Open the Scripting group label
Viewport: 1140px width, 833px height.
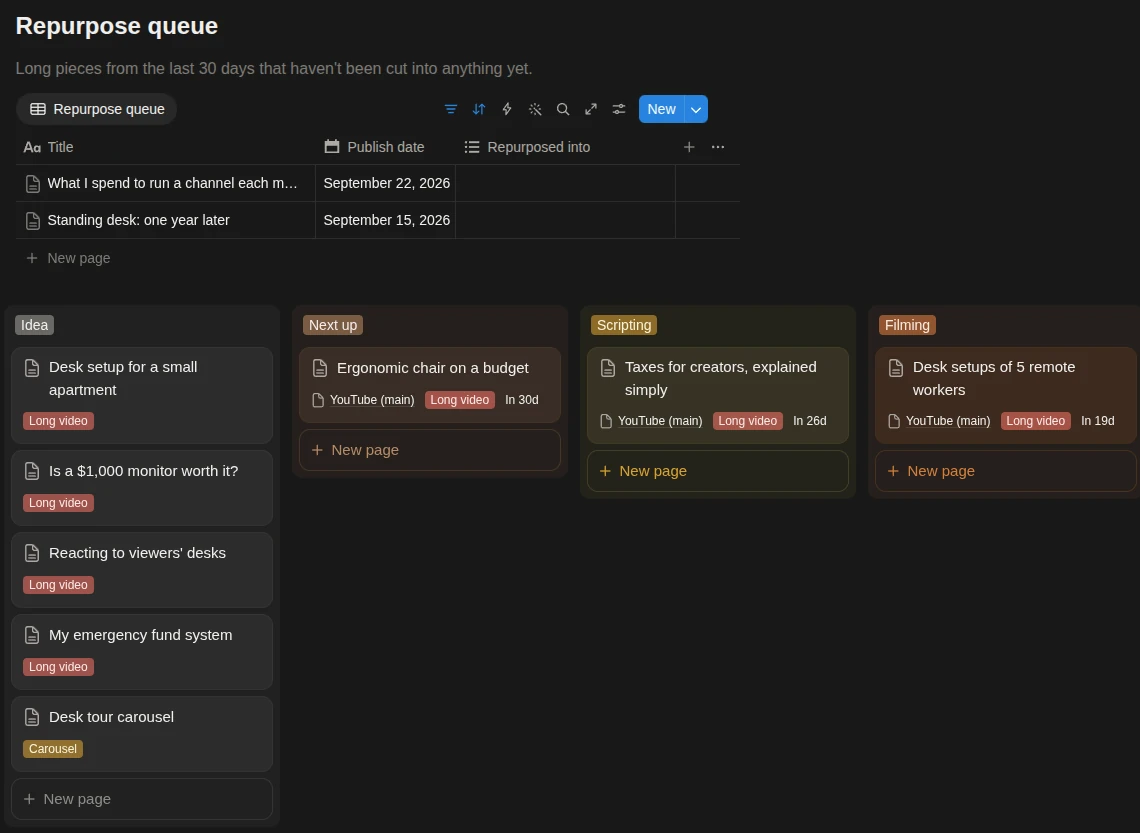click(x=624, y=325)
